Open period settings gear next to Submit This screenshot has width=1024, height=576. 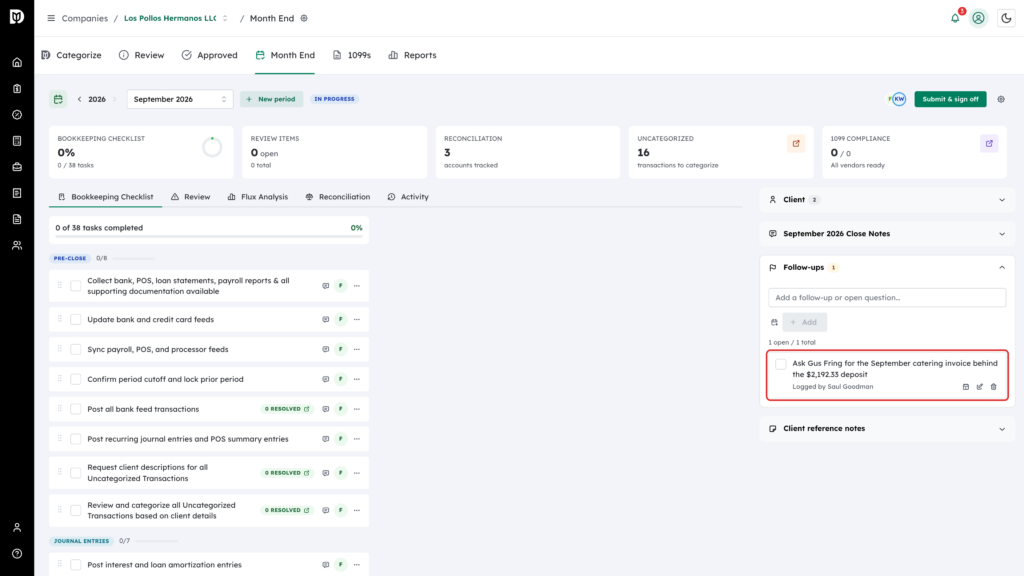tap(1001, 99)
